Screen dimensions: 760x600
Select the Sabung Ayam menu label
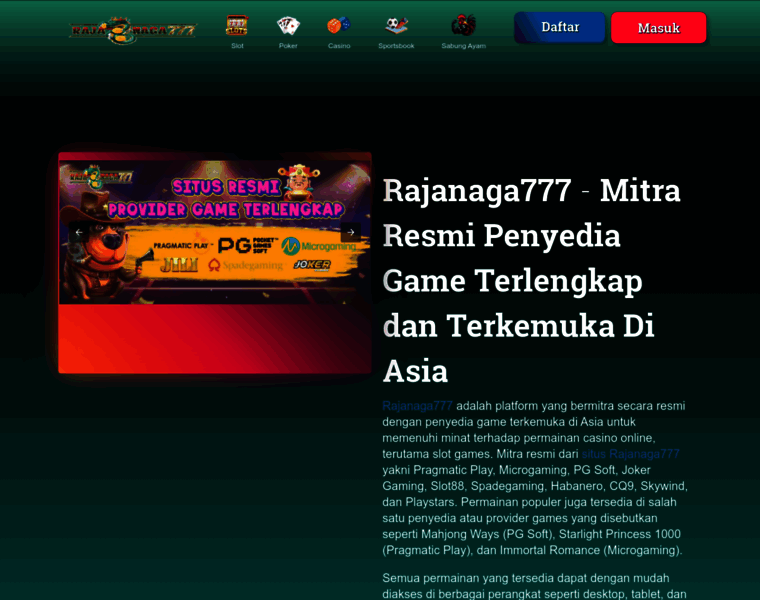(x=463, y=46)
